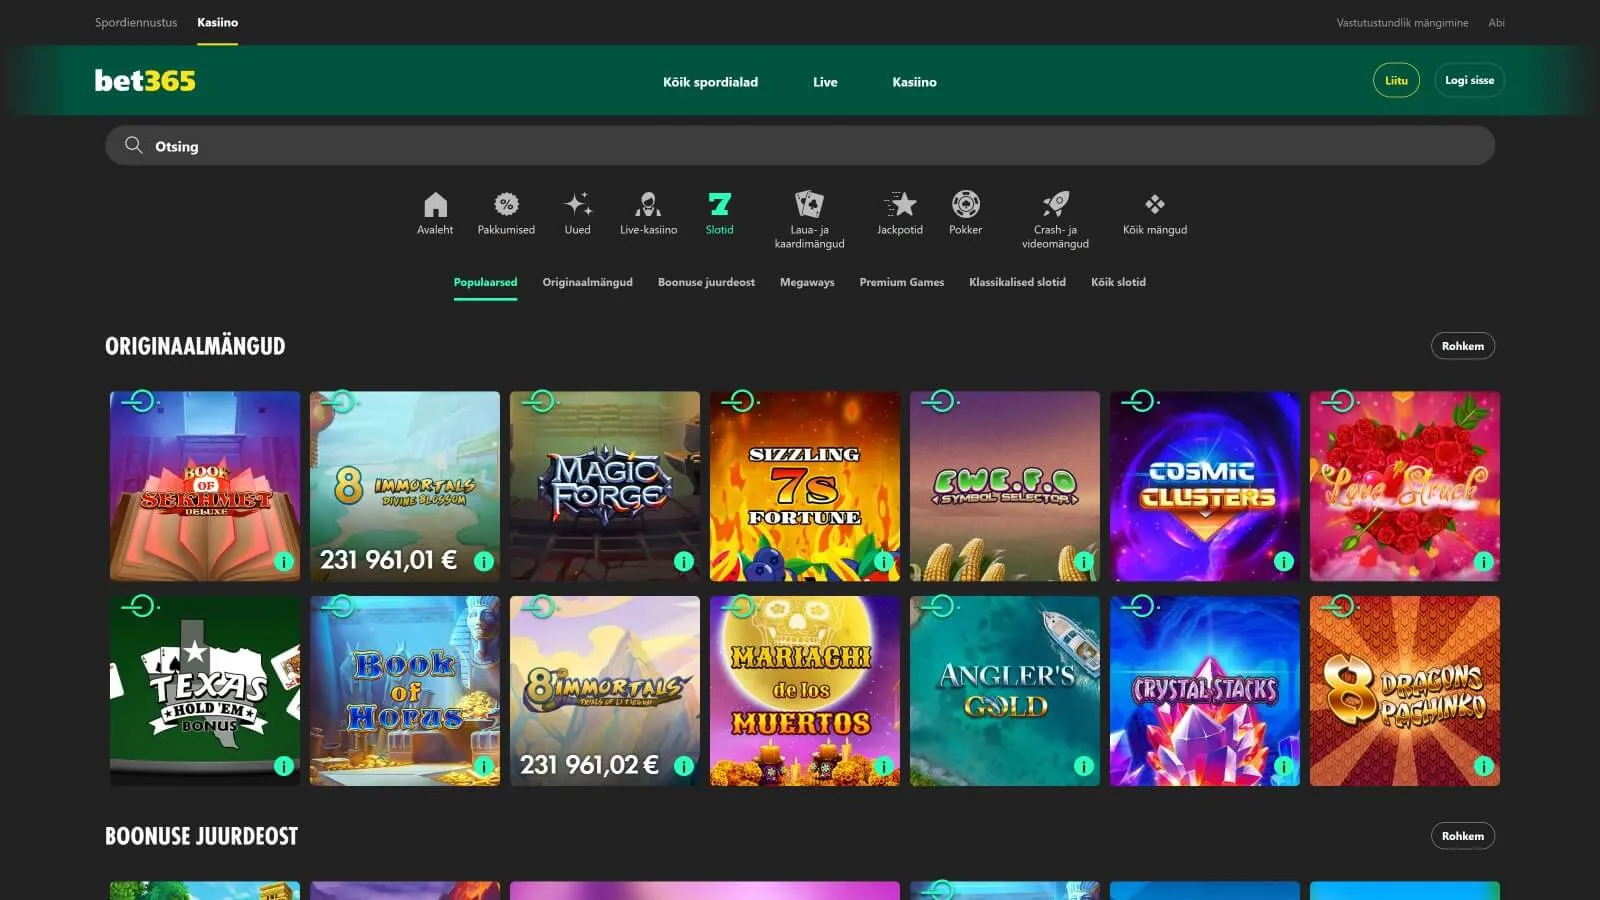The image size is (1600, 900).
Task: Switch to the Premium Games tab
Action: (x=901, y=282)
